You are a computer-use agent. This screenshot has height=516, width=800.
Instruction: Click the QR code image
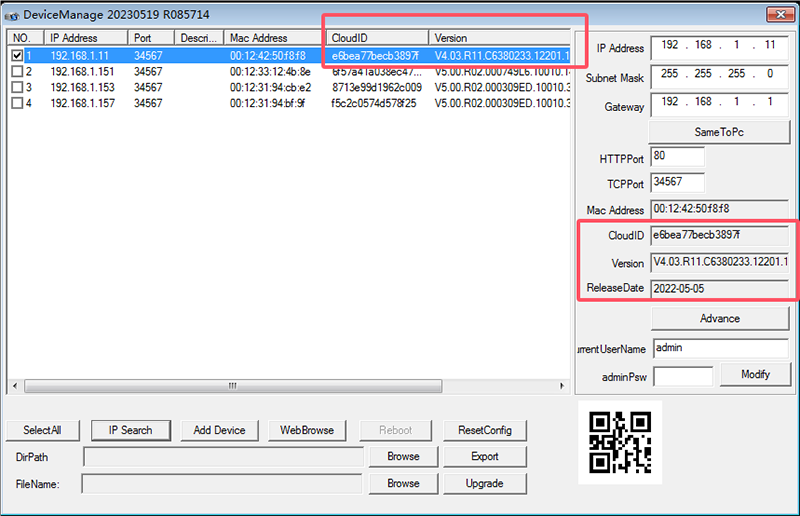coord(620,441)
